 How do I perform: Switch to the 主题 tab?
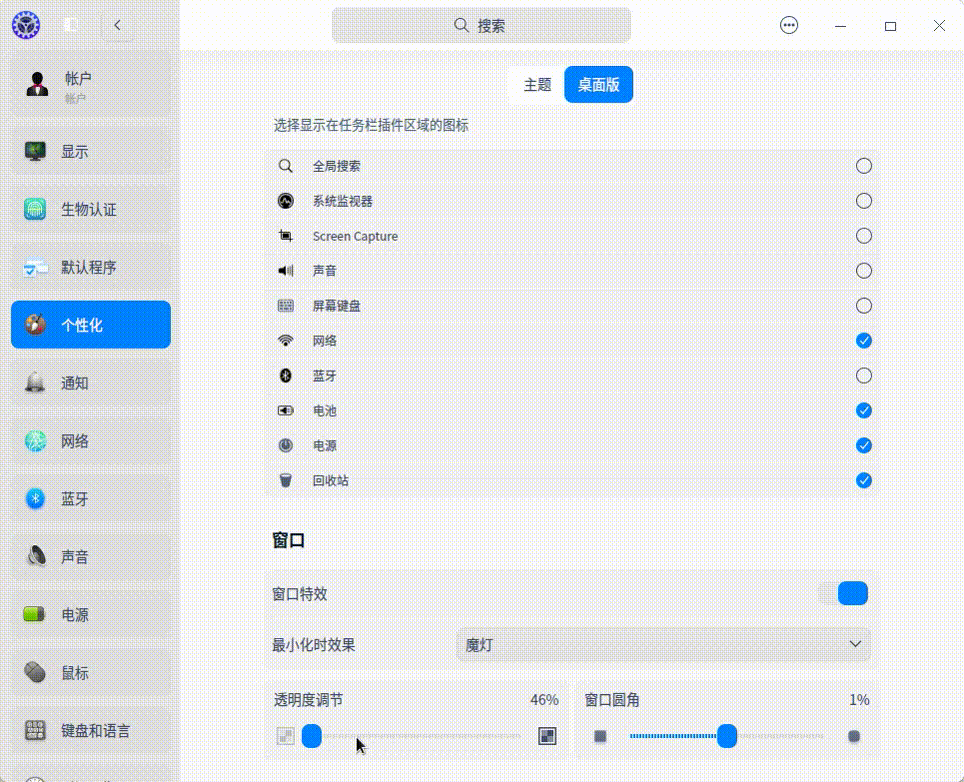pos(536,85)
